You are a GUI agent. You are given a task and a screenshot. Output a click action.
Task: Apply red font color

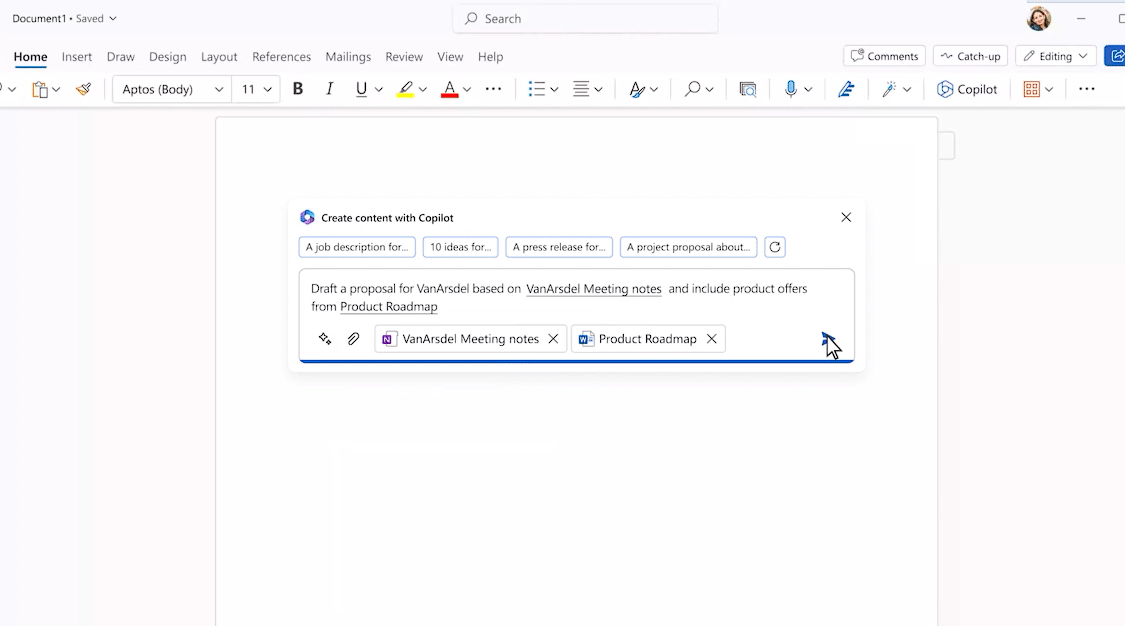coord(450,90)
